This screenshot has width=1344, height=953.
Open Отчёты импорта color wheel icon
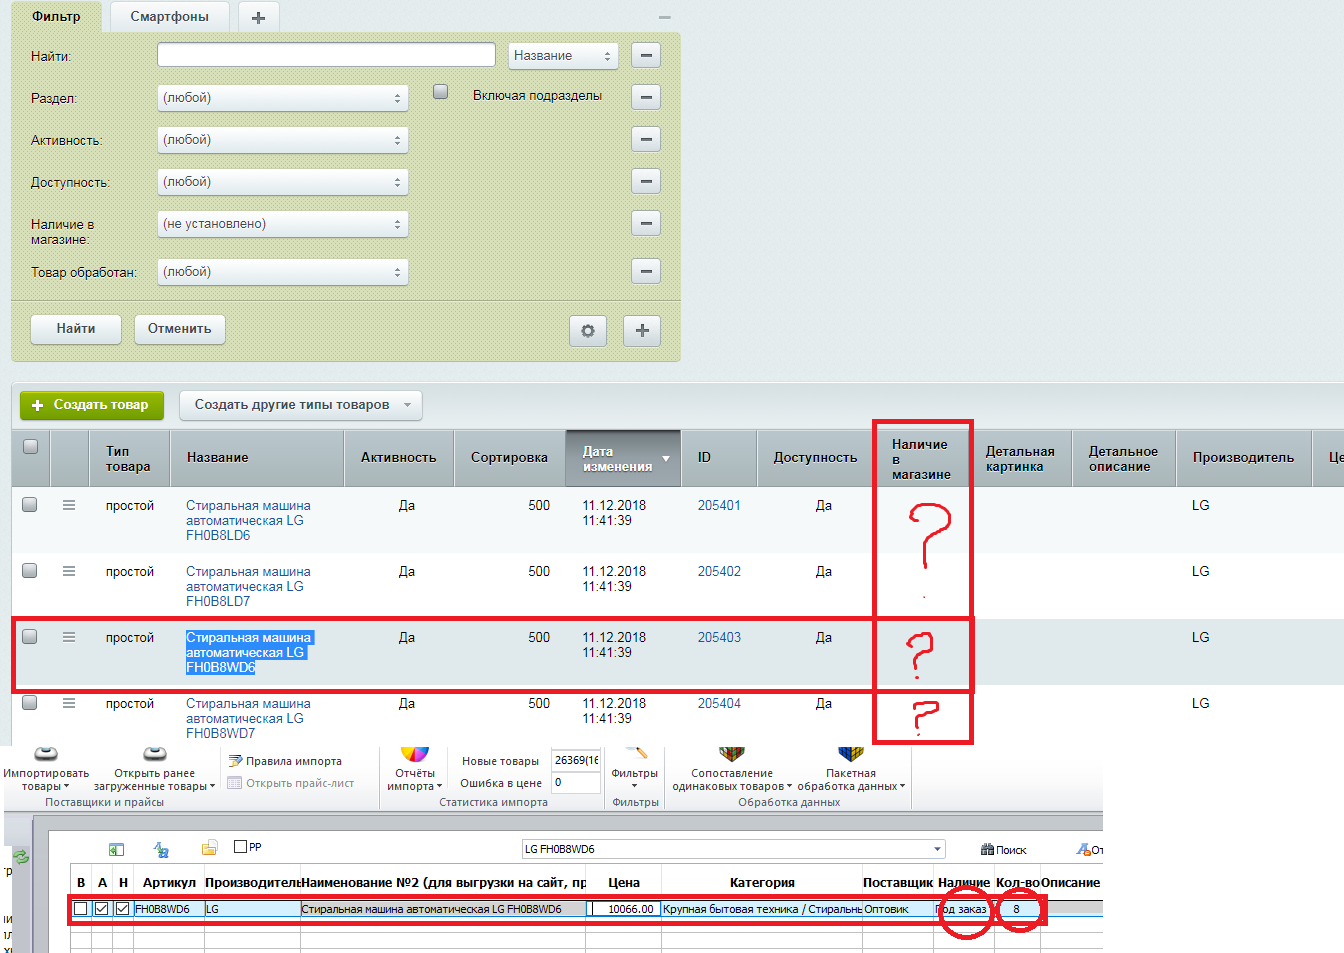[414, 755]
